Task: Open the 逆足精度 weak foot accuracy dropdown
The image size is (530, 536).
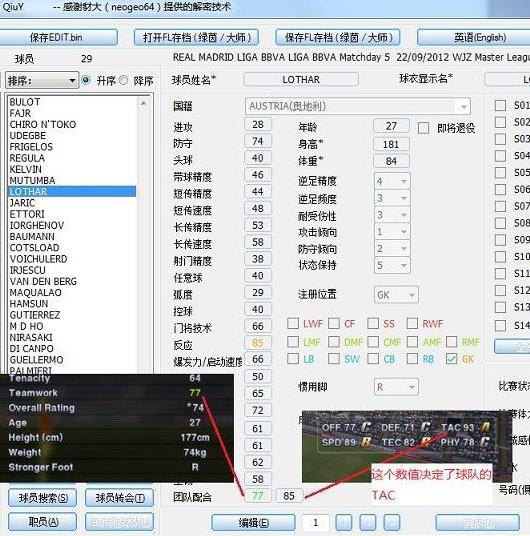Action: (392, 181)
